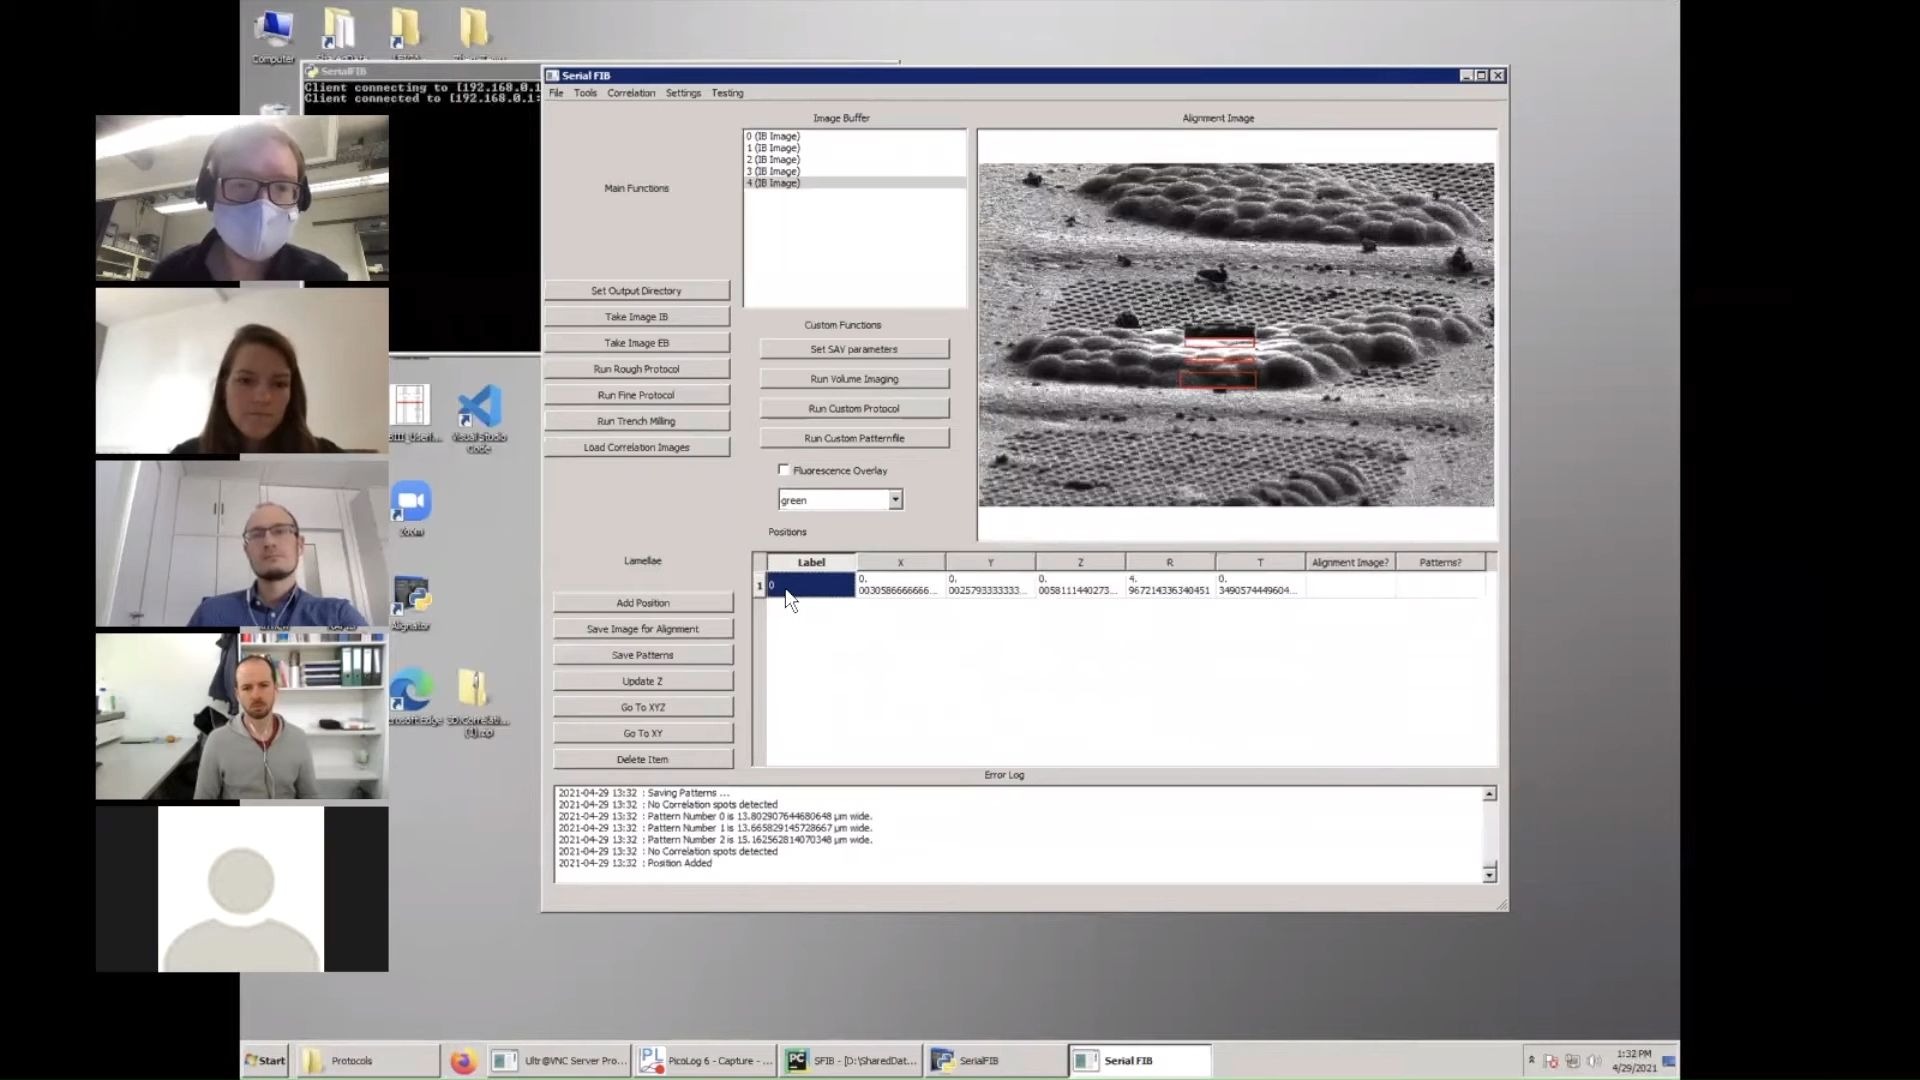
Task: Click Run Volume Imaging button
Action: click(854, 379)
